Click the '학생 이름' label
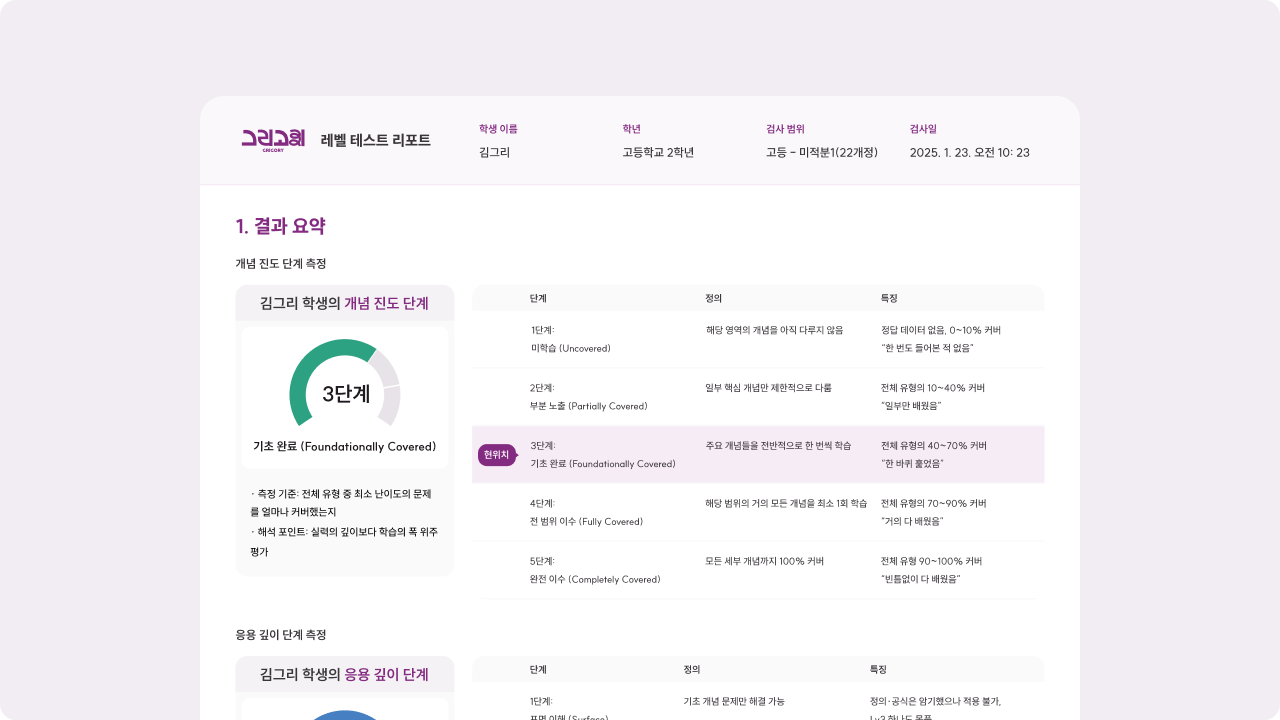This screenshot has height=720, width=1280. pos(498,129)
